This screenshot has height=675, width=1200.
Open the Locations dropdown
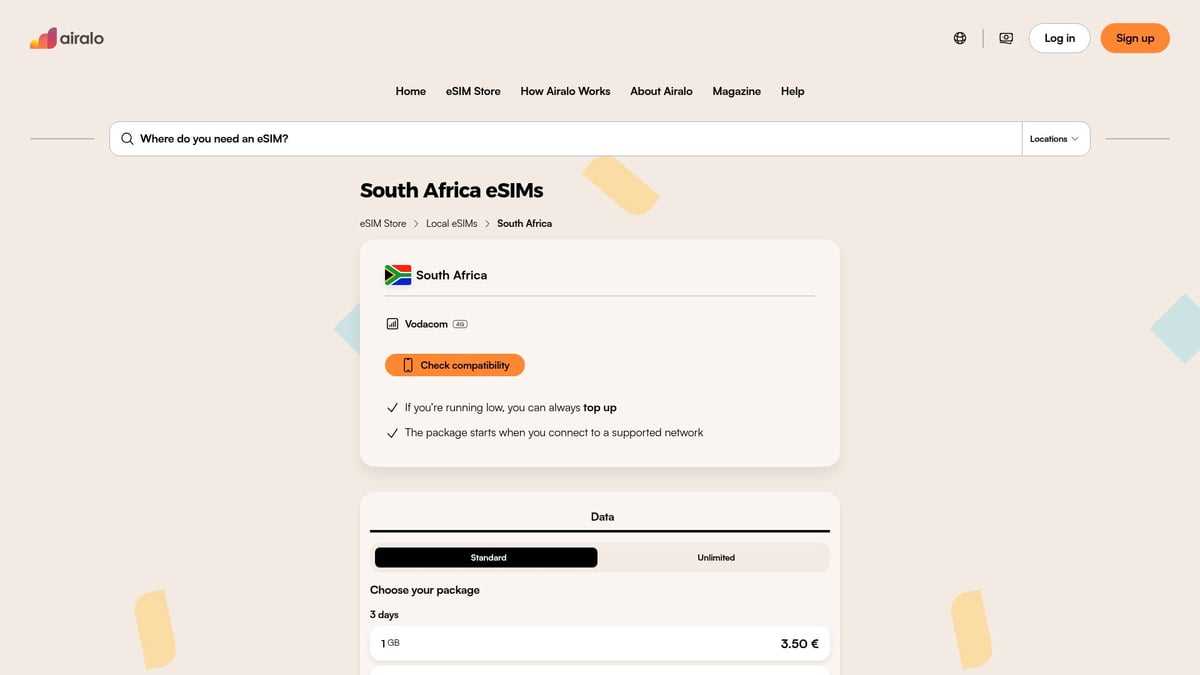[1051, 138]
